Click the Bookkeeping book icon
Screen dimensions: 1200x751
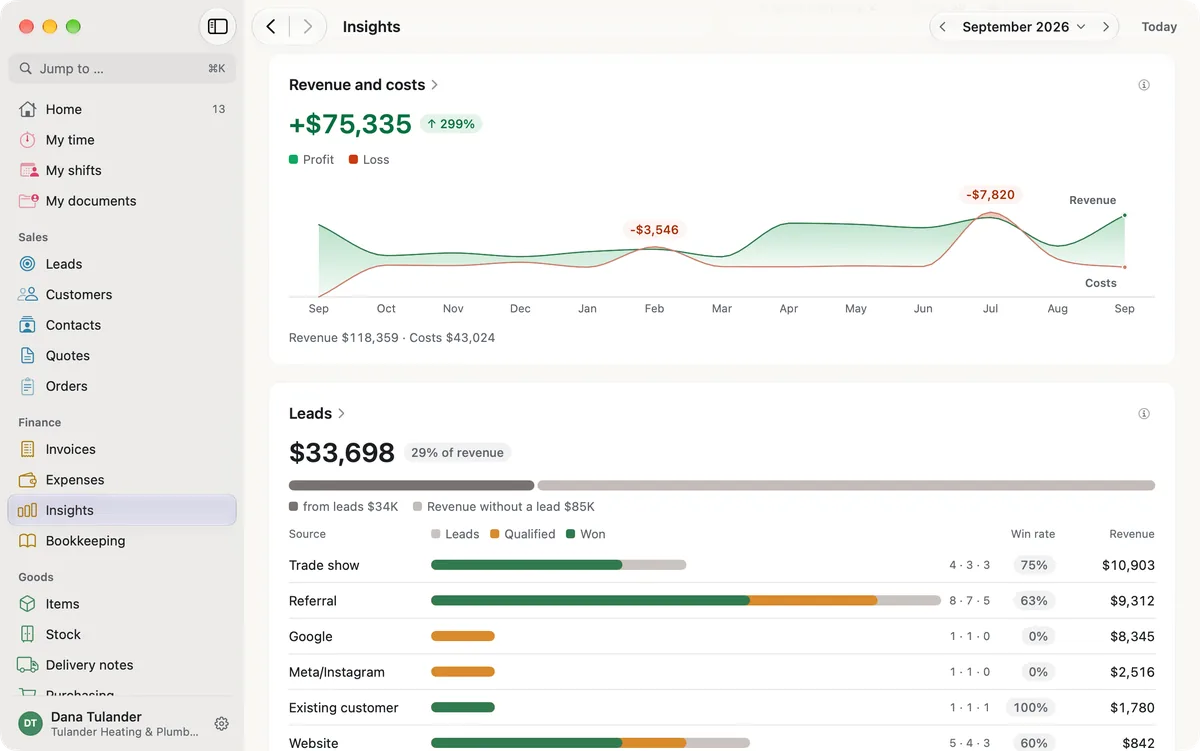click(28, 541)
